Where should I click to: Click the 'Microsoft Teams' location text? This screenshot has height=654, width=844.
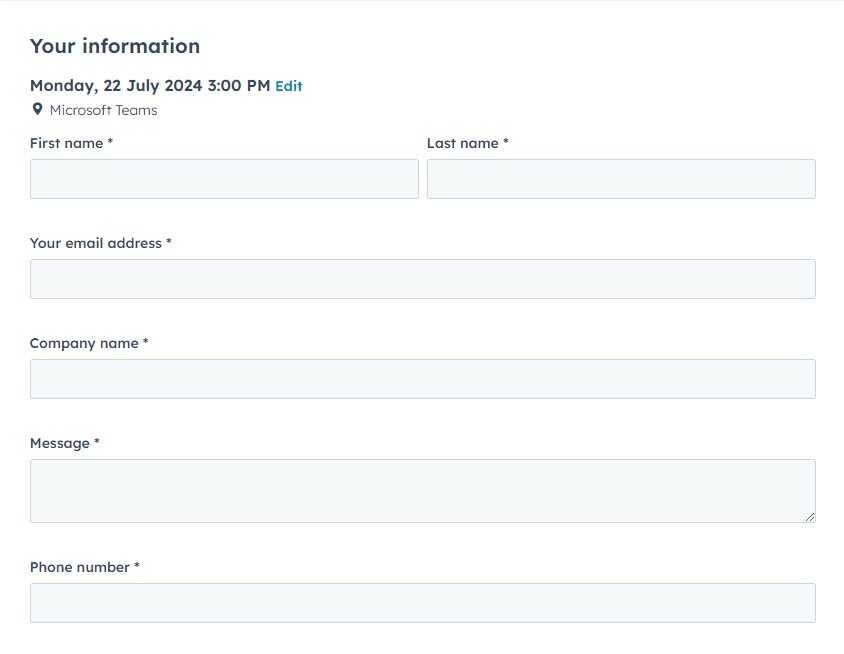[103, 110]
